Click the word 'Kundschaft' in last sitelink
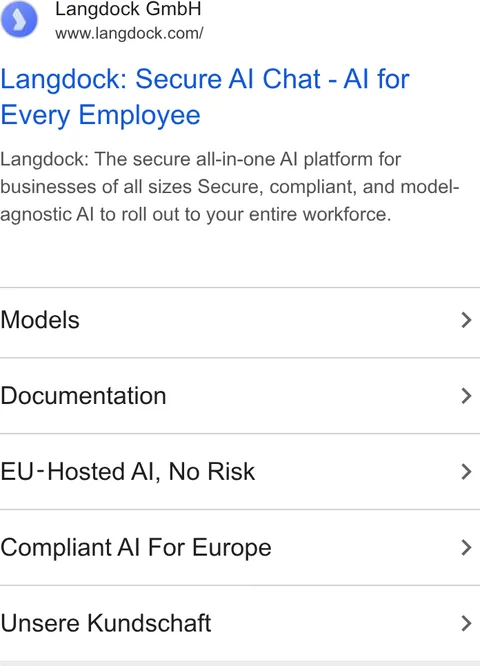This screenshot has width=480, height=666. [x=149, y=623]
